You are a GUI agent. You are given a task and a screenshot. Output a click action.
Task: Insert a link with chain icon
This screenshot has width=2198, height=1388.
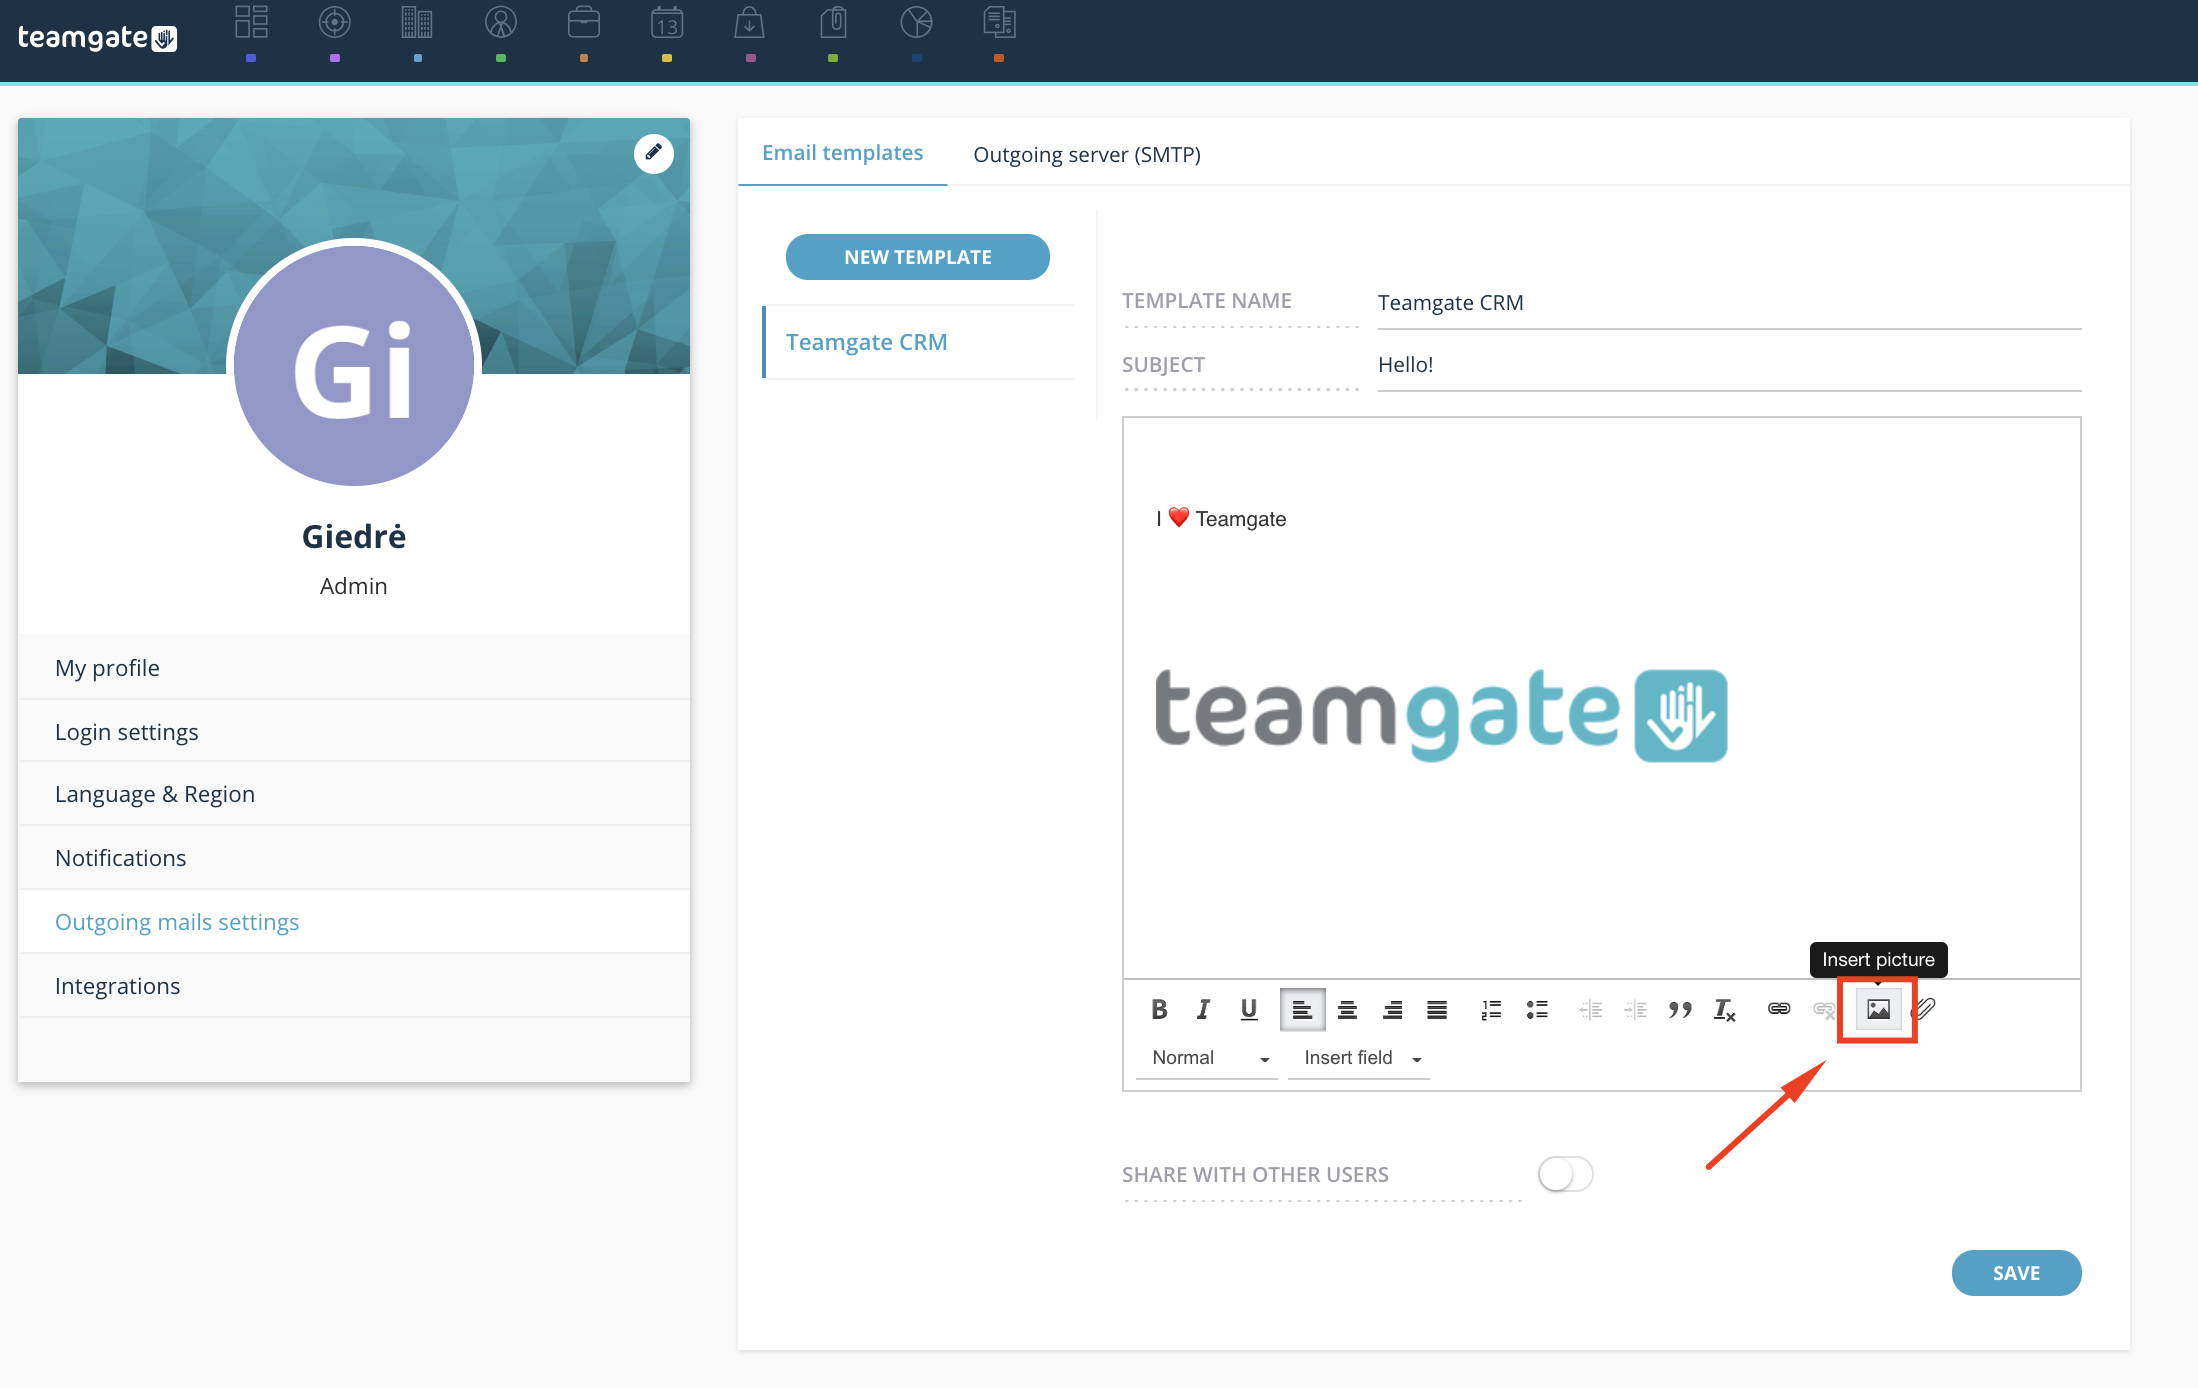(x=1779, y=1009)
